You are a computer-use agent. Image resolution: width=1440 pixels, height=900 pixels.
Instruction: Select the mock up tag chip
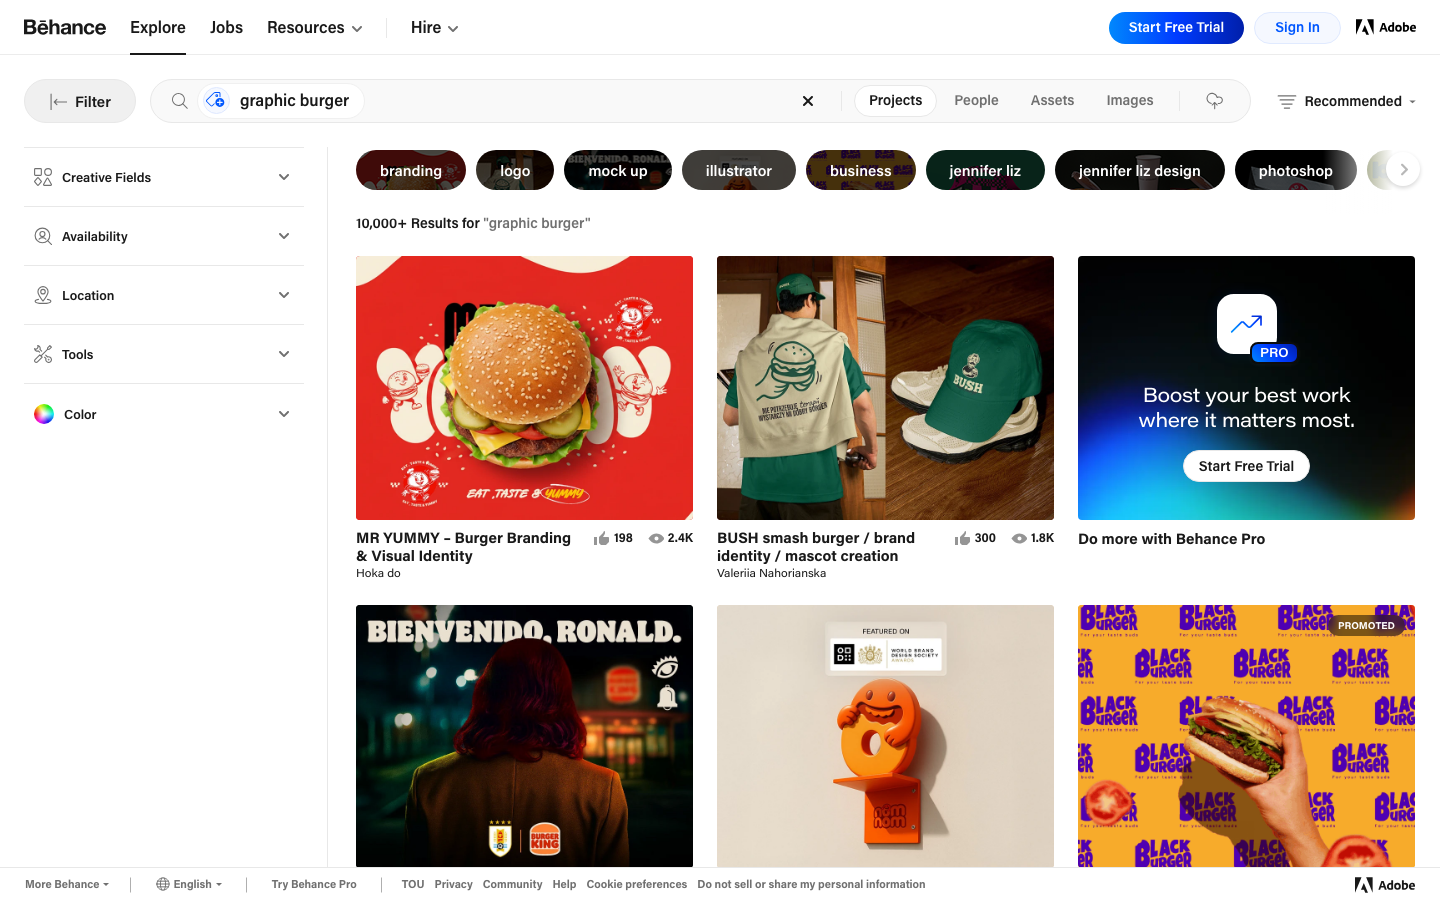[x=618, y=170]
